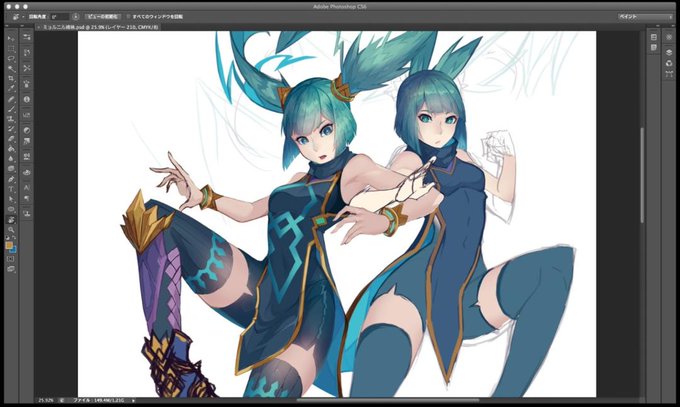
Task: Select the Path Selection tool
Action: pos(11,199)
